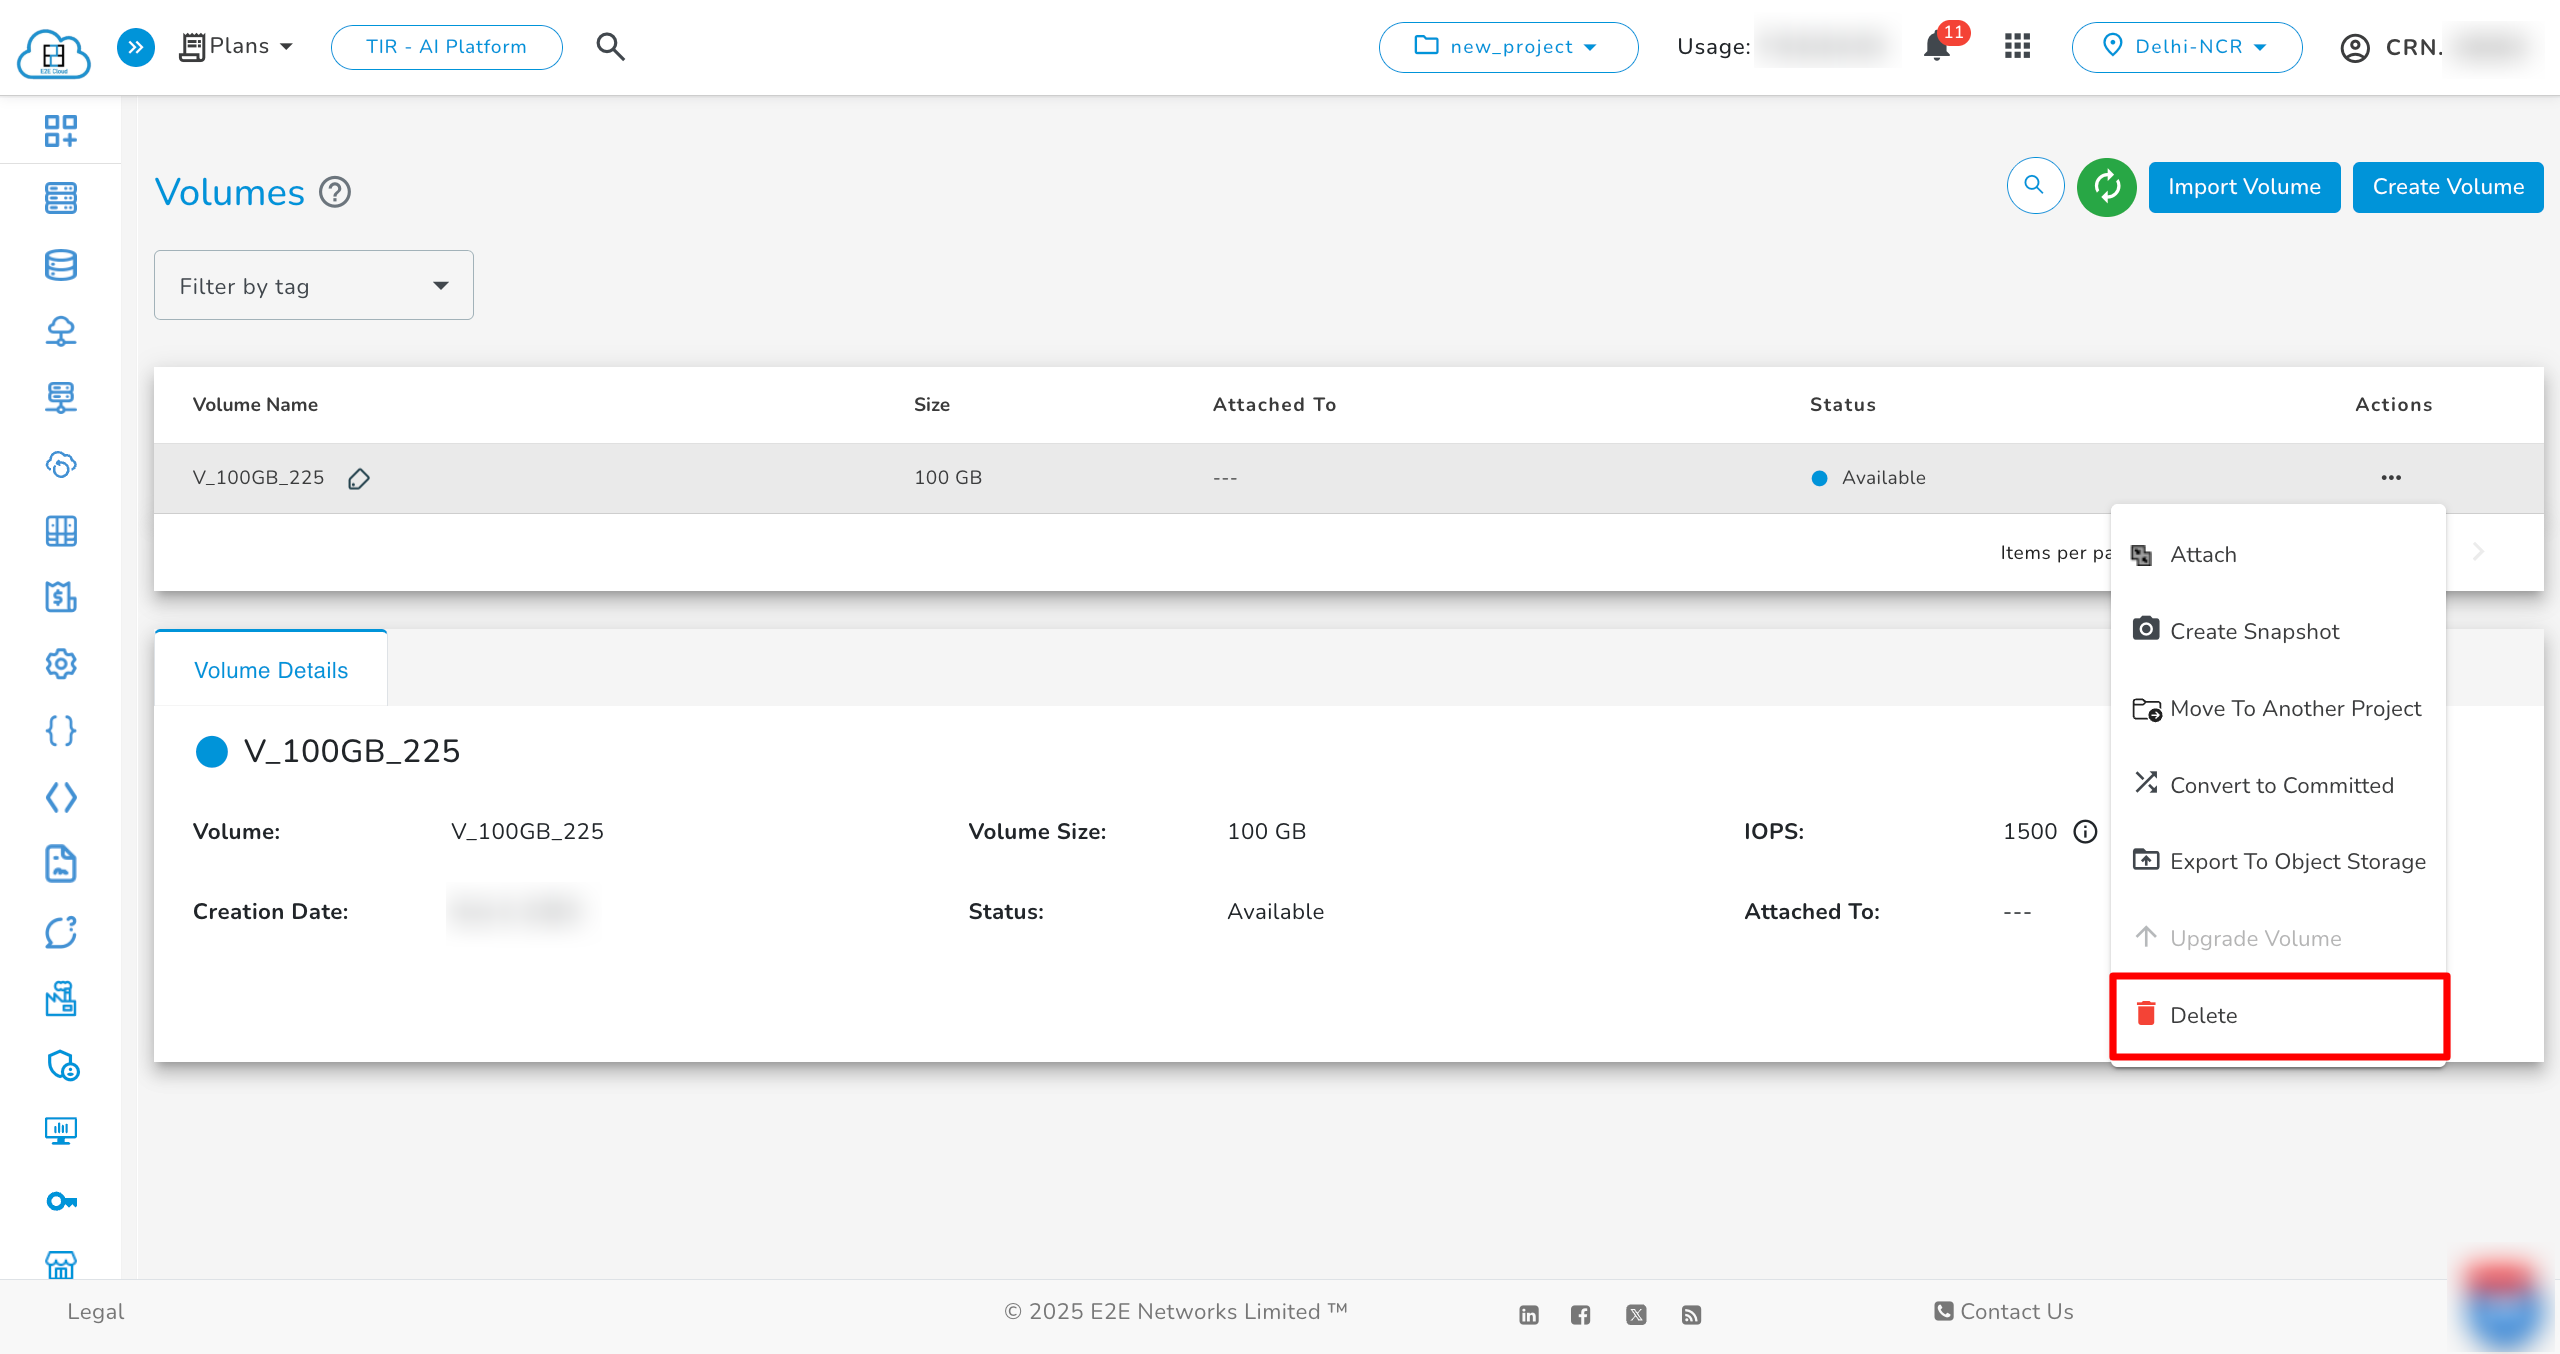Expand the Plans dropdown

tap(238, 47)
